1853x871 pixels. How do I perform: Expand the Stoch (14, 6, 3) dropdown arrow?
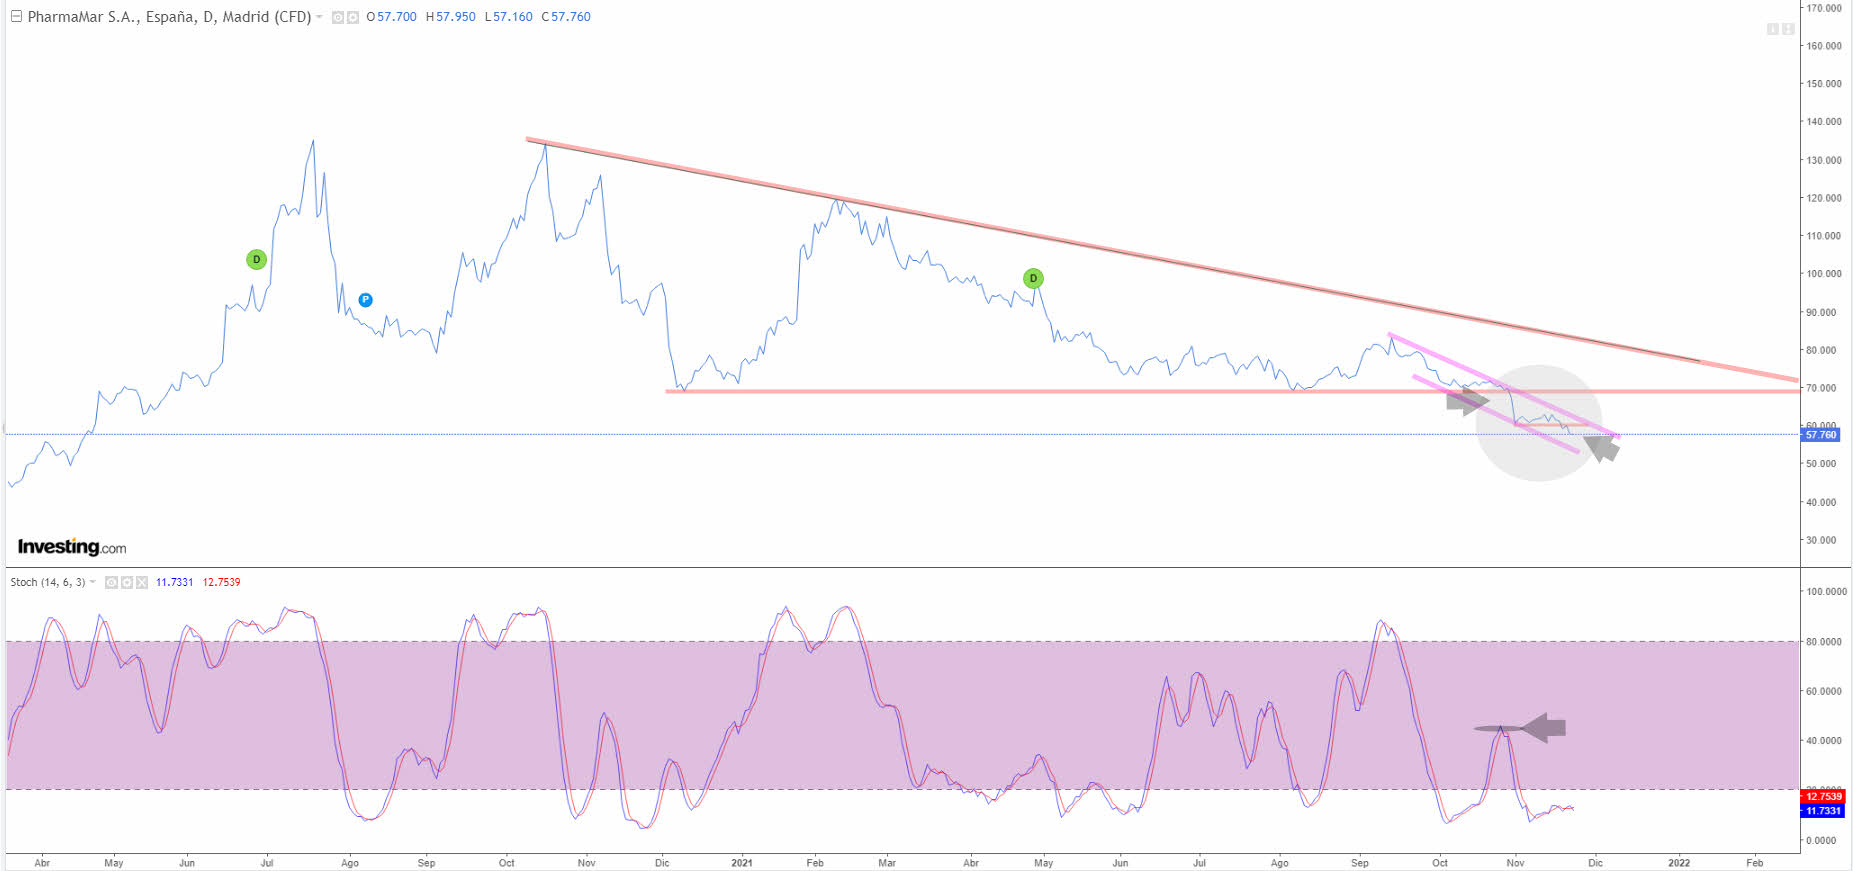(93, 582)
